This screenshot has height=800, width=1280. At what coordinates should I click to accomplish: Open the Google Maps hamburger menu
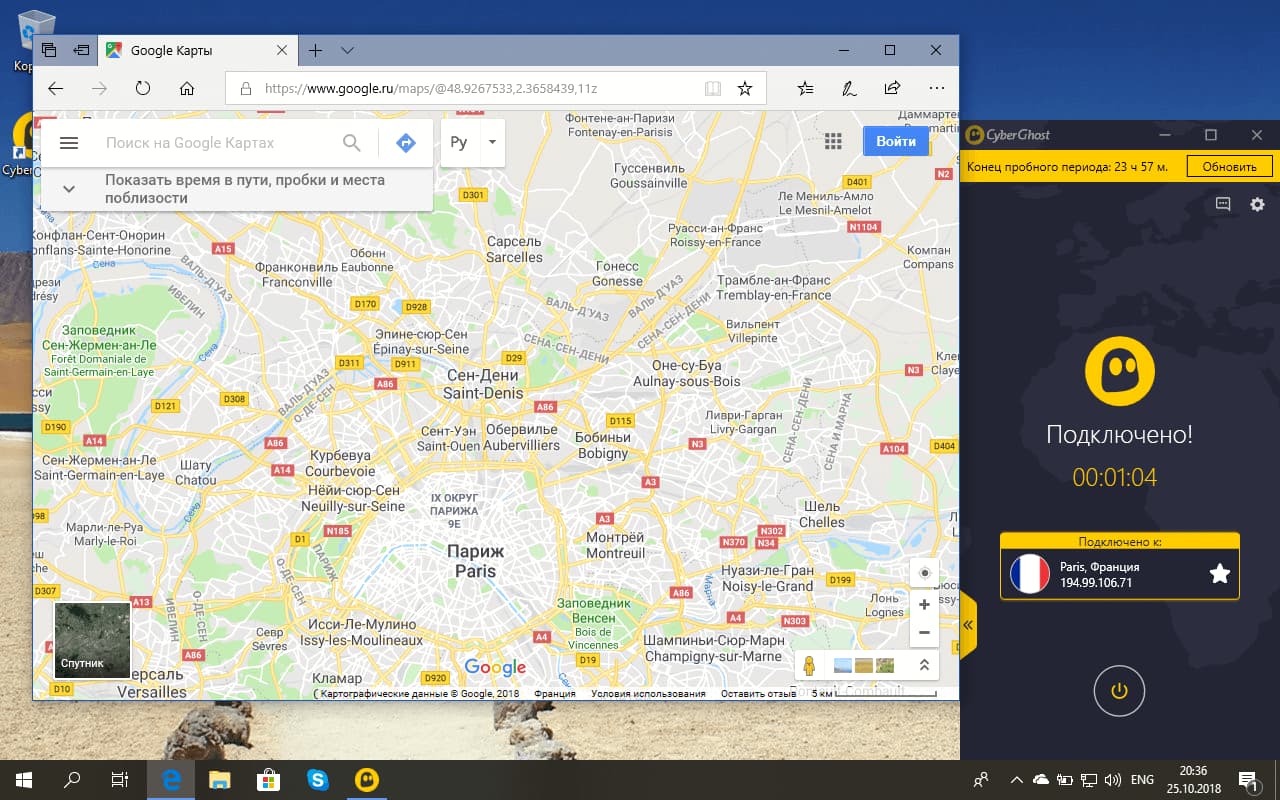coord(69,143)
